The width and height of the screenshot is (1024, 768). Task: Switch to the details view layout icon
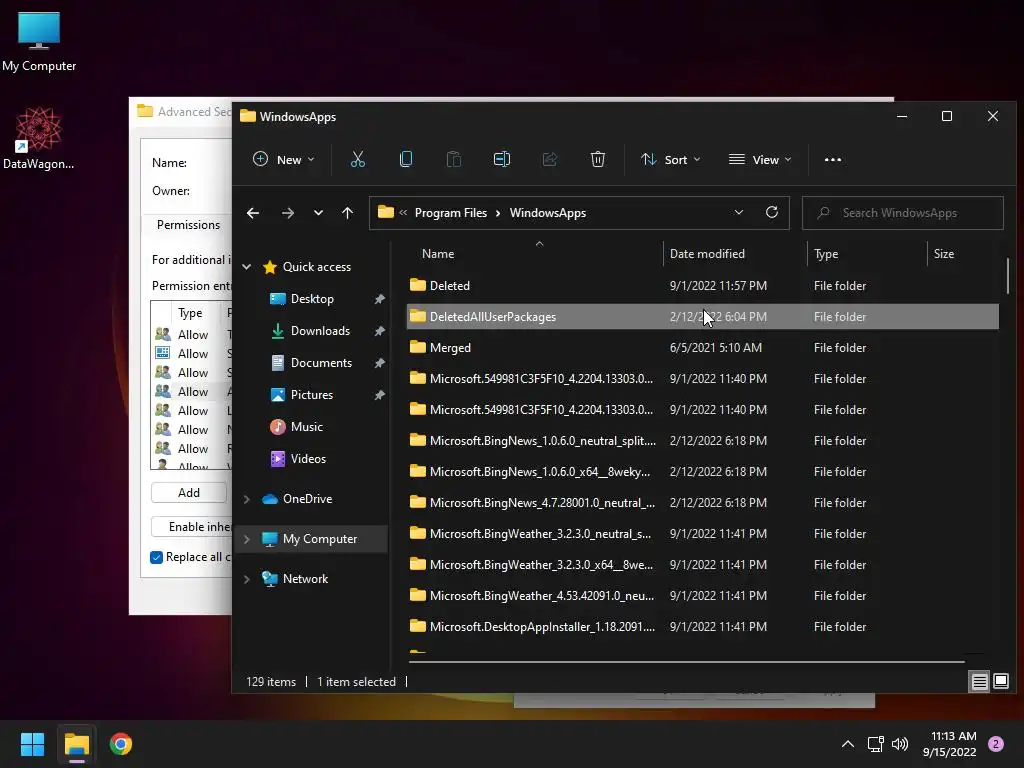pos(980,682)
